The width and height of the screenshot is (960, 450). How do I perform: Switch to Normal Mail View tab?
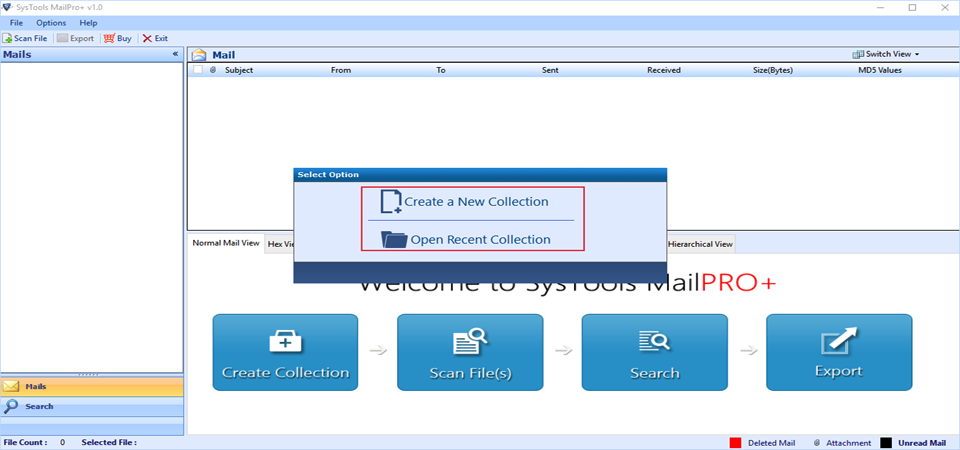point(226,242)
